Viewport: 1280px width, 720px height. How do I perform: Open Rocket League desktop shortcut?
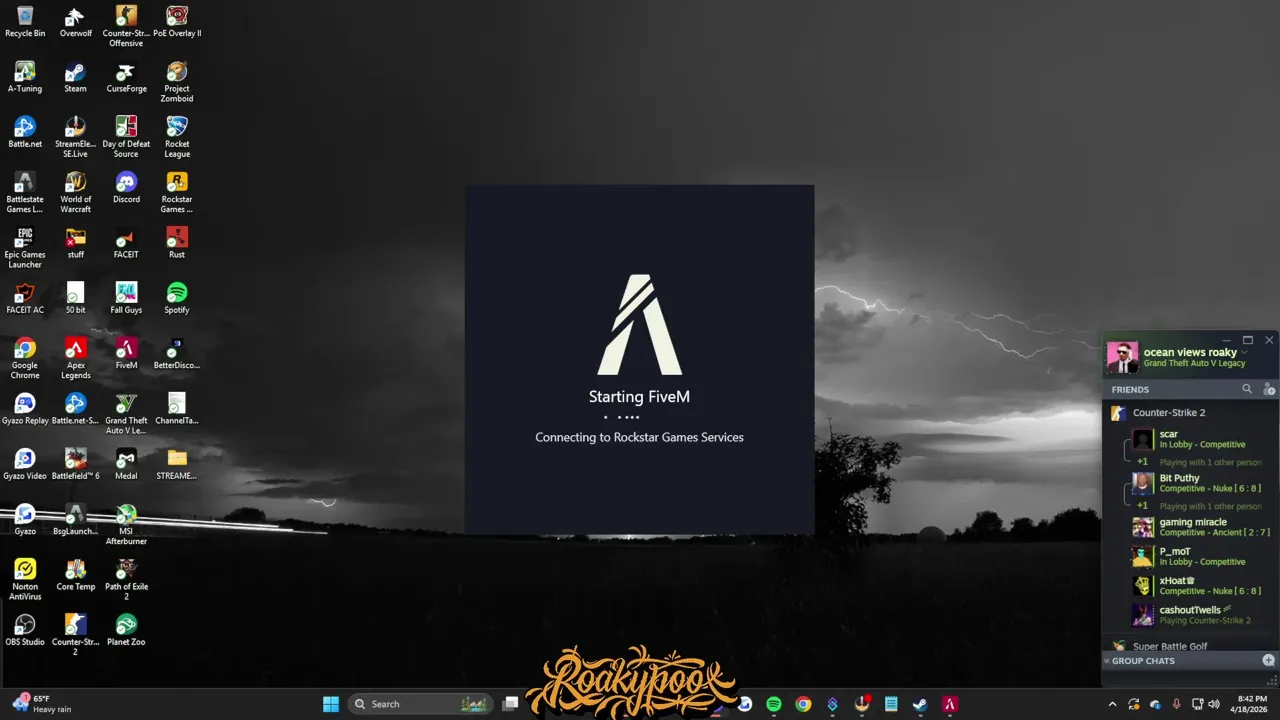[177, 137]
